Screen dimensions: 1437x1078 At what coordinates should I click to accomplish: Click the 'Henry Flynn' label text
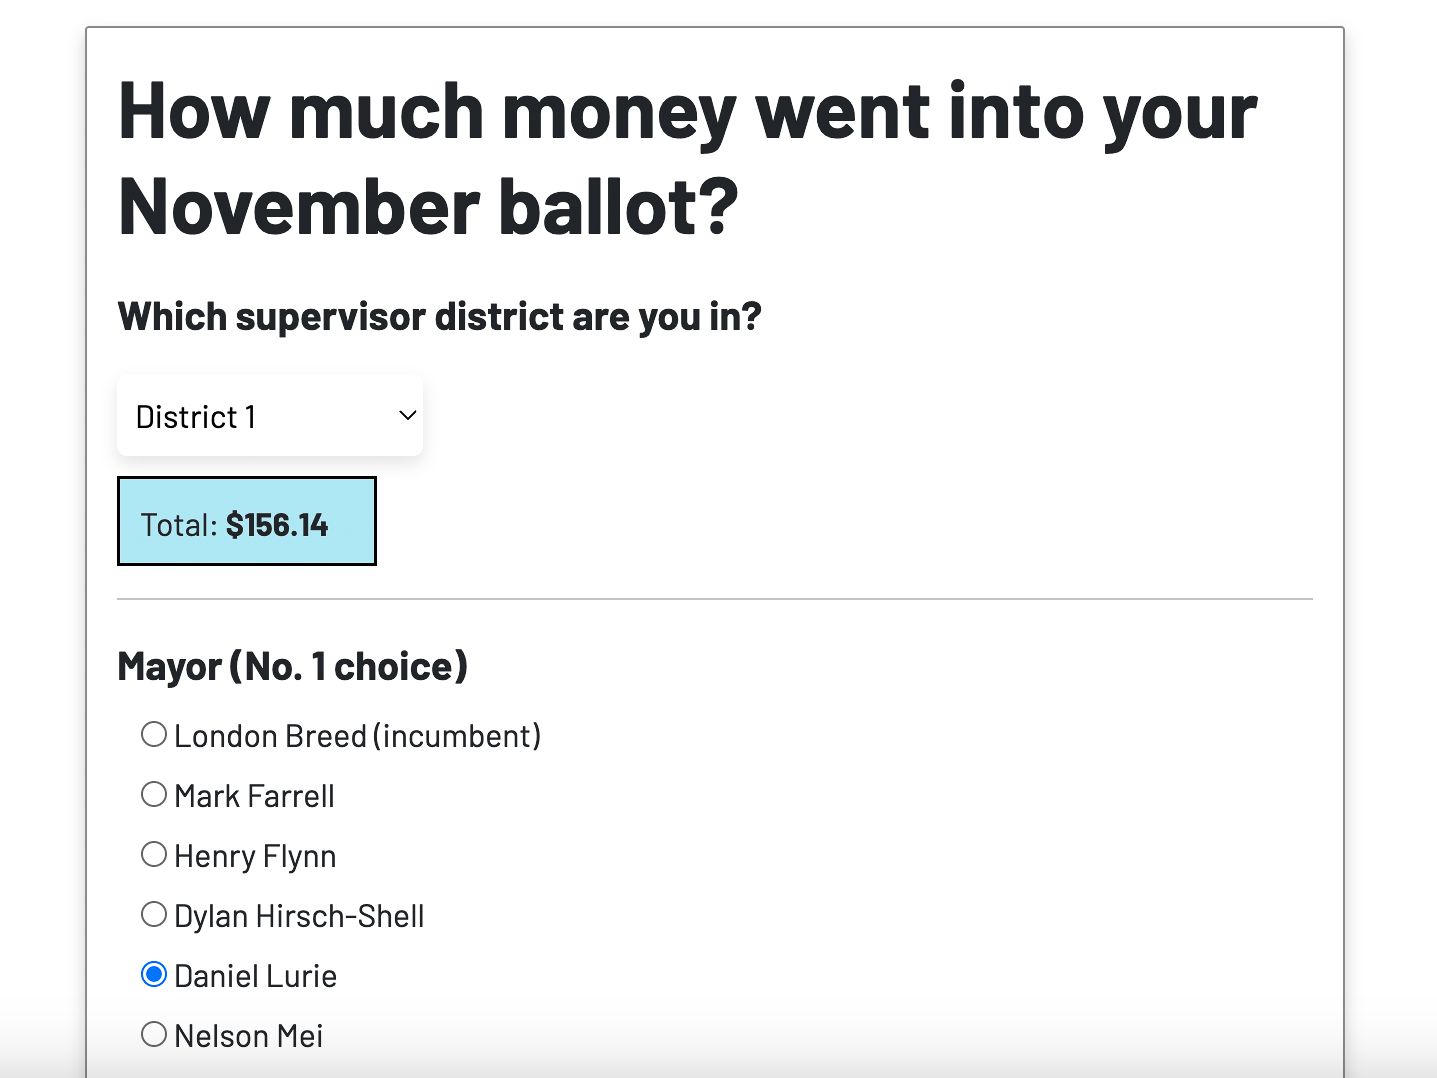tap(255, 855)
